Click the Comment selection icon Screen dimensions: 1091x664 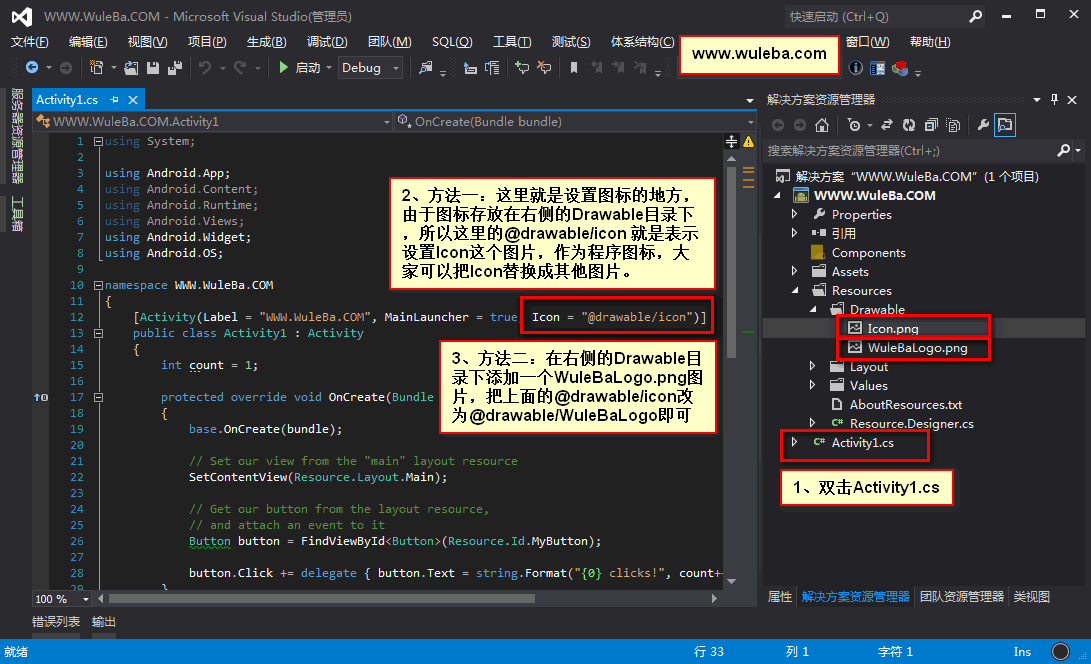click(522, 67)
